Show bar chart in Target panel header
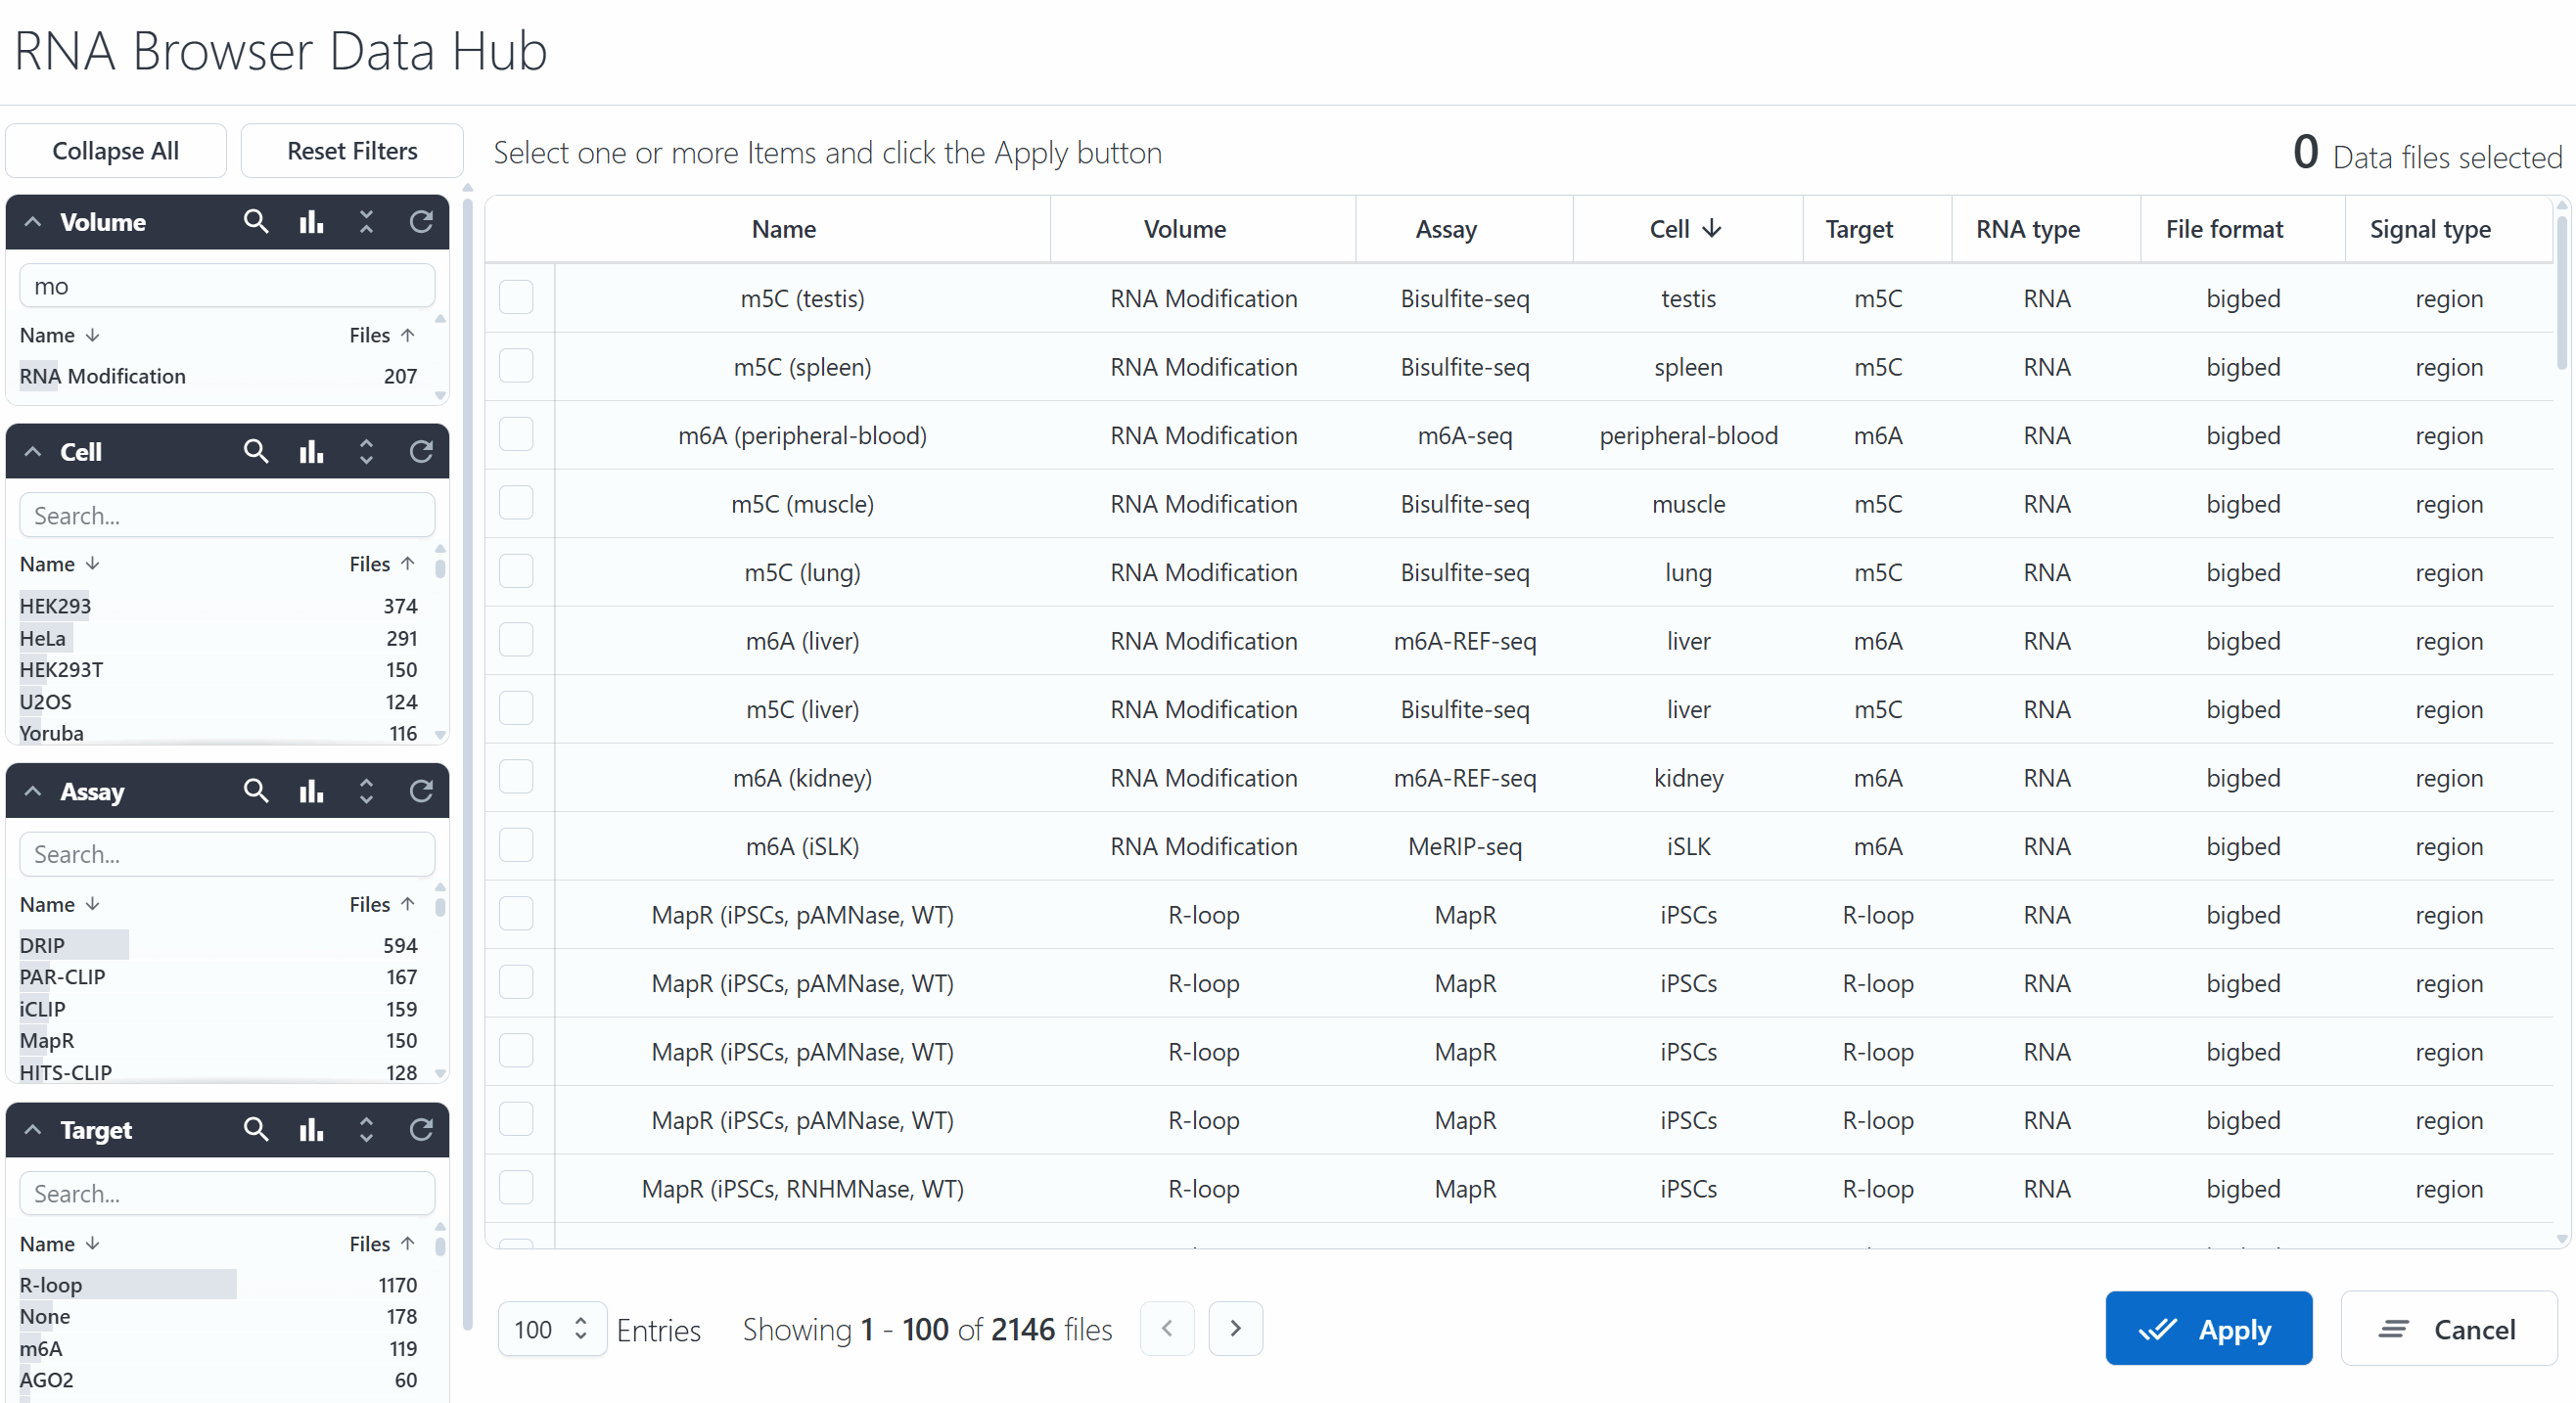The image size is (2576, 1403). point(311,1130)
